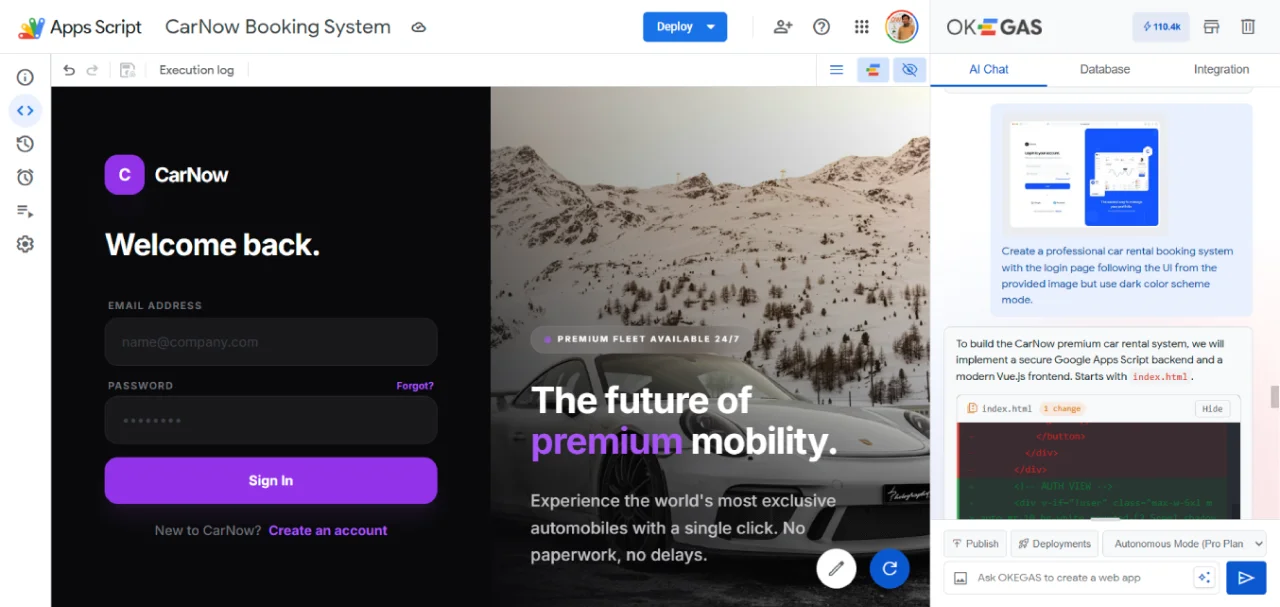
Task: Click the OKEGAS trash delete icon
Action: (x=1248, y=27)
